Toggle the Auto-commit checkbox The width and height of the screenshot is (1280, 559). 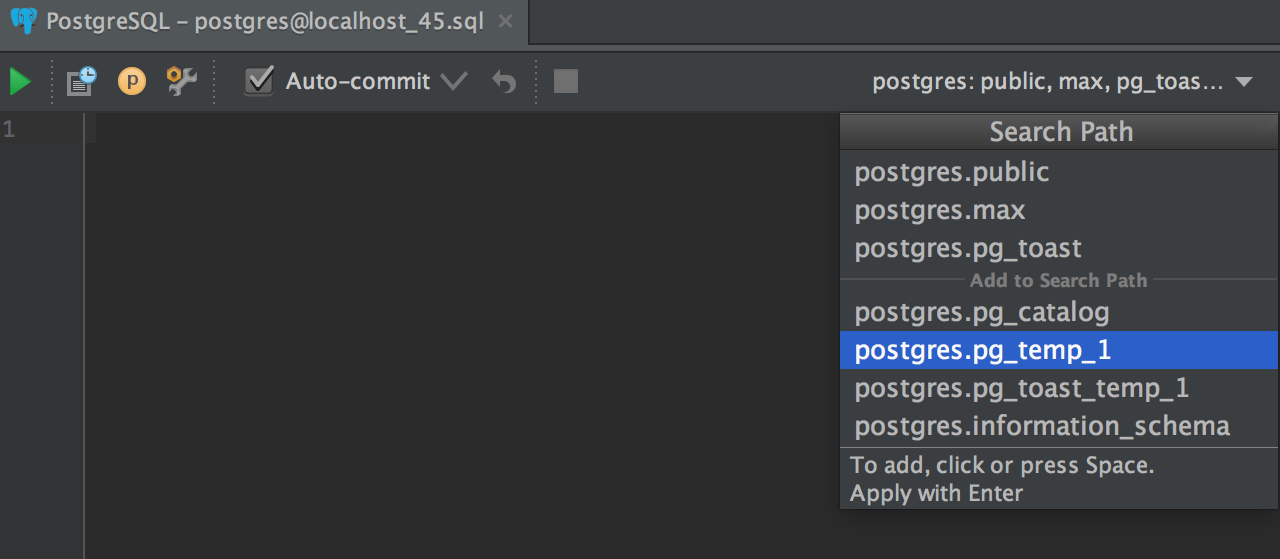(x=259, y=81)
